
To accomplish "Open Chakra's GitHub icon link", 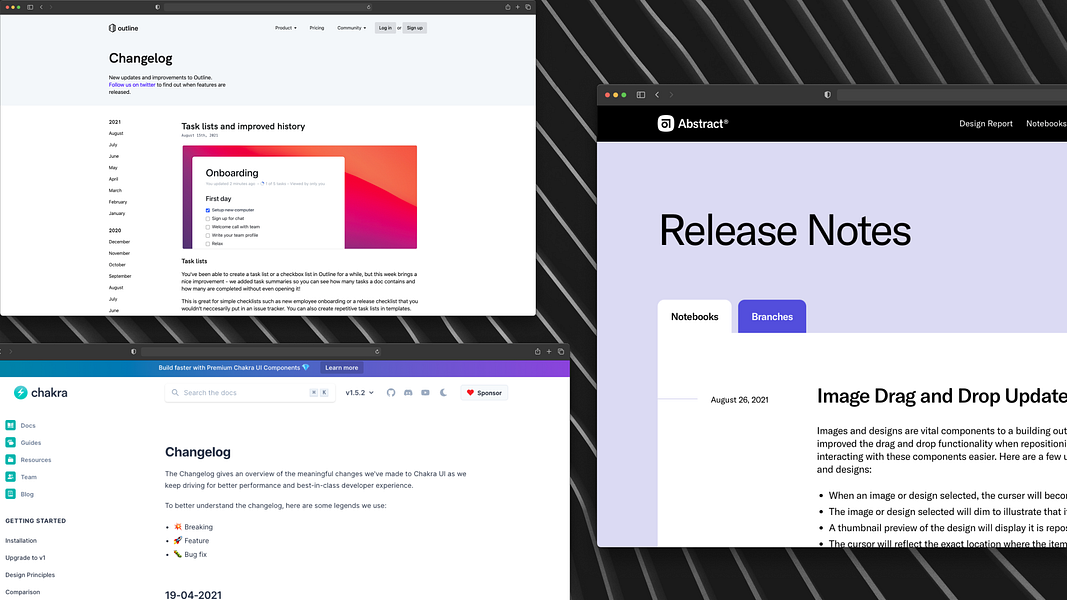I will click(x=391, y=393).
